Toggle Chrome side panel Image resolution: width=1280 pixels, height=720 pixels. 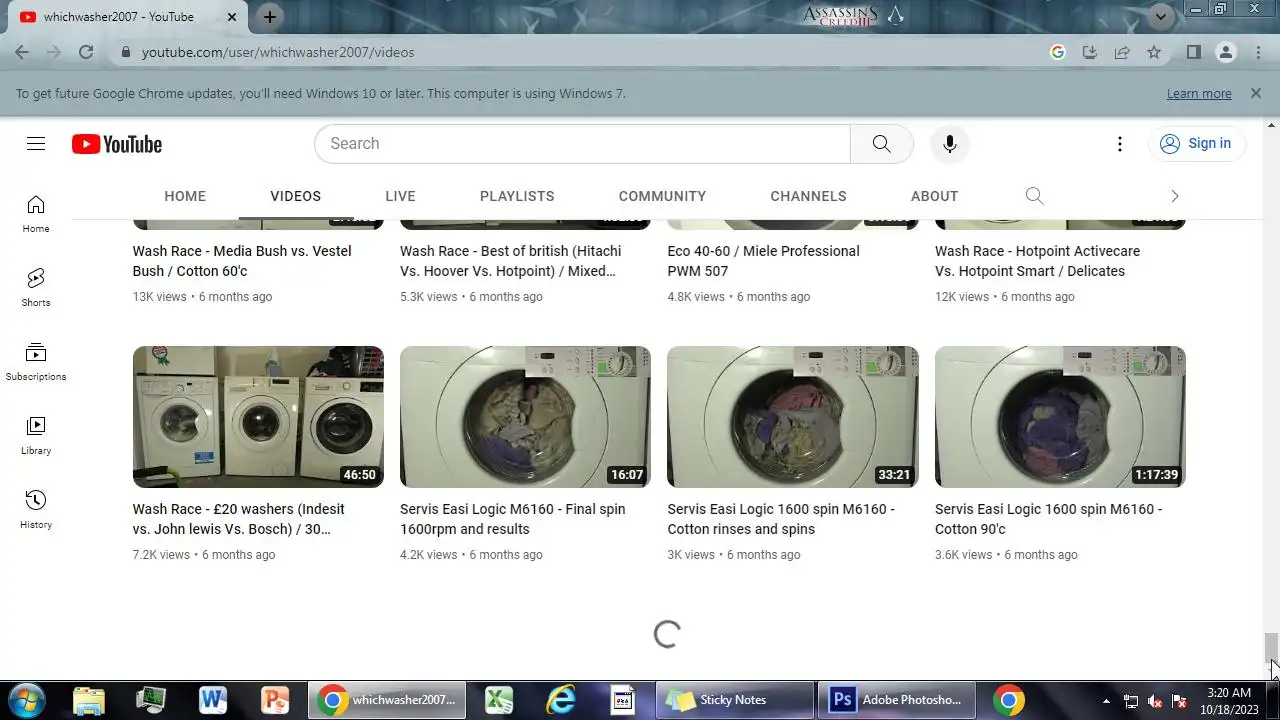pos(1193,52)
